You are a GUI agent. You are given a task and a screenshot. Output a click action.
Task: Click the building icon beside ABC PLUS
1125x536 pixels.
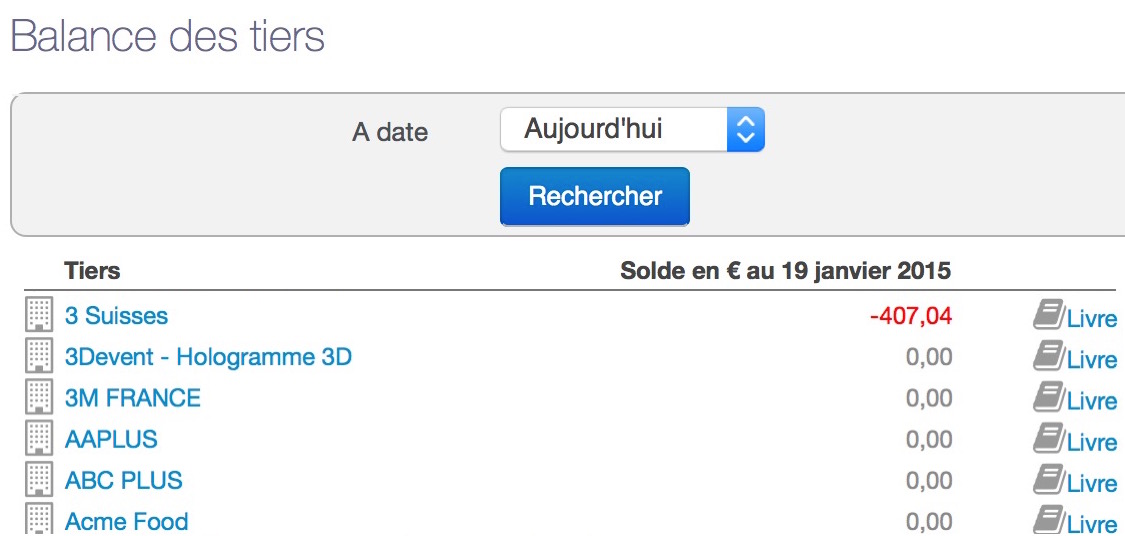point(38,480)
